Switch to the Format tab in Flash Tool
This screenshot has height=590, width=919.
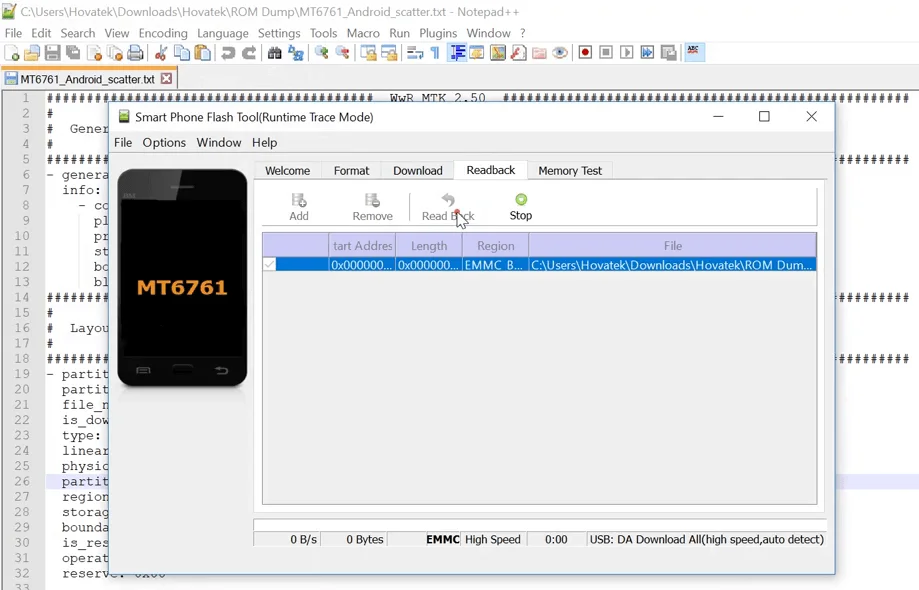coord(351,170)
